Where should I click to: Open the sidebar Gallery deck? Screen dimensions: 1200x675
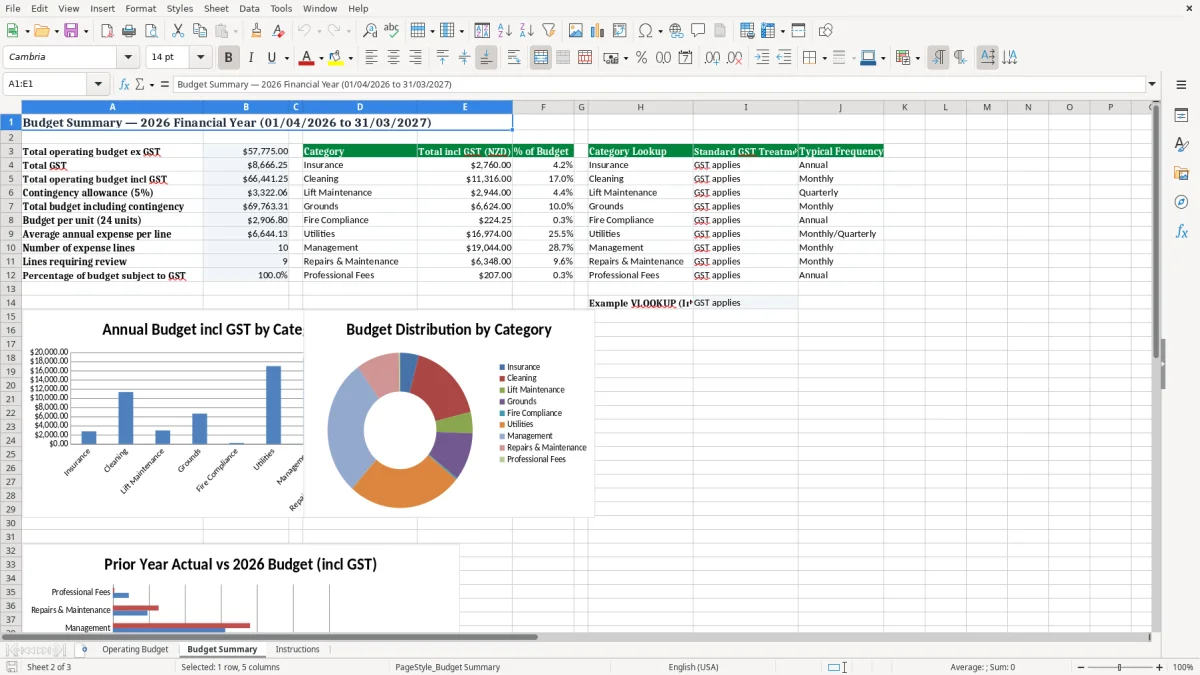(x=1181, y=173)
